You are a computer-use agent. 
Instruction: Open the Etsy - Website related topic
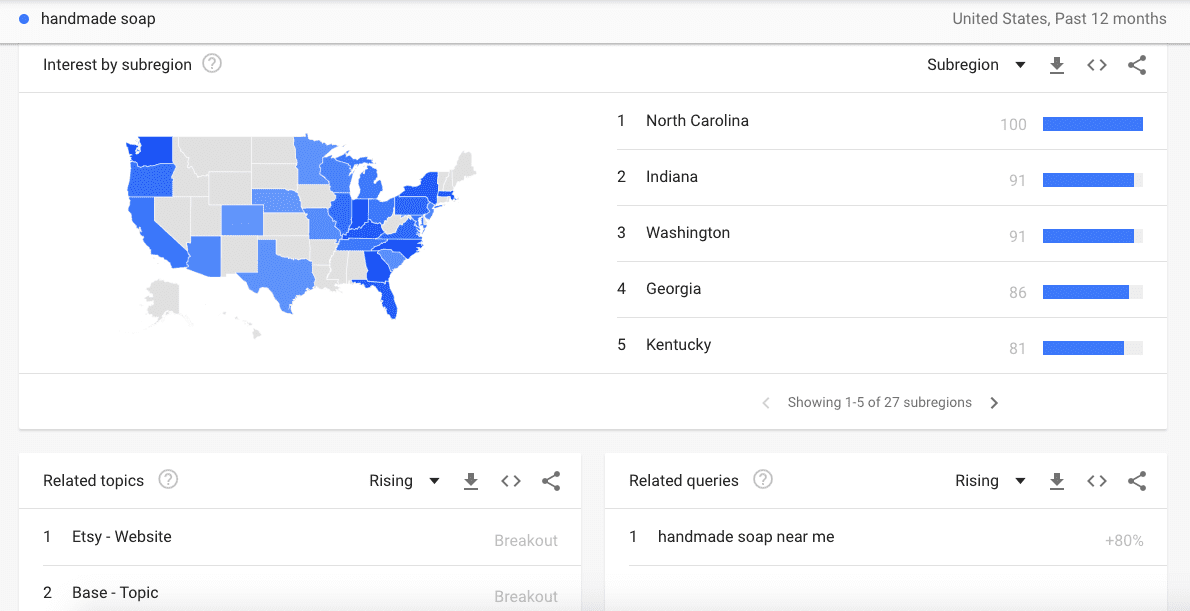click(122, 537)
